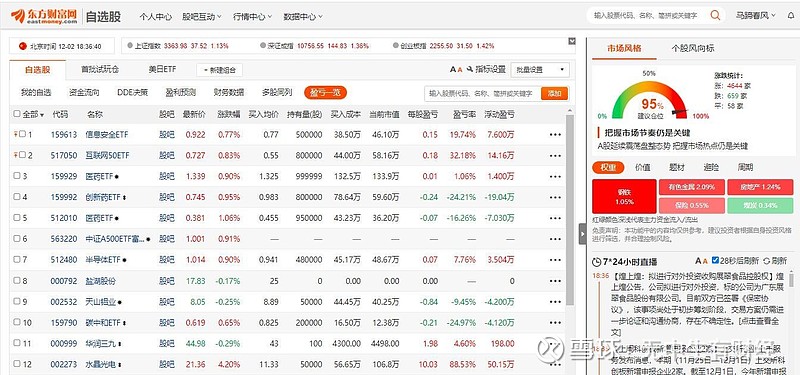800x375 pixels.
Task: Click the top search input field
Action: (647, 15)
